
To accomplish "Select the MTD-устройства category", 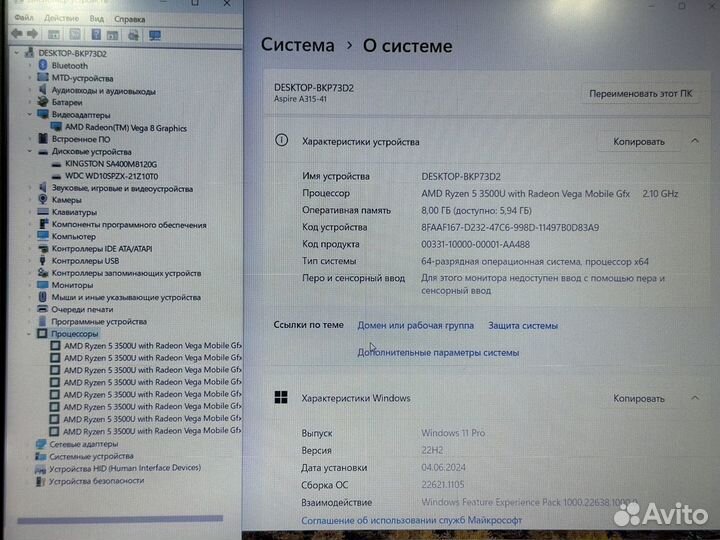I will pos(82,78).
